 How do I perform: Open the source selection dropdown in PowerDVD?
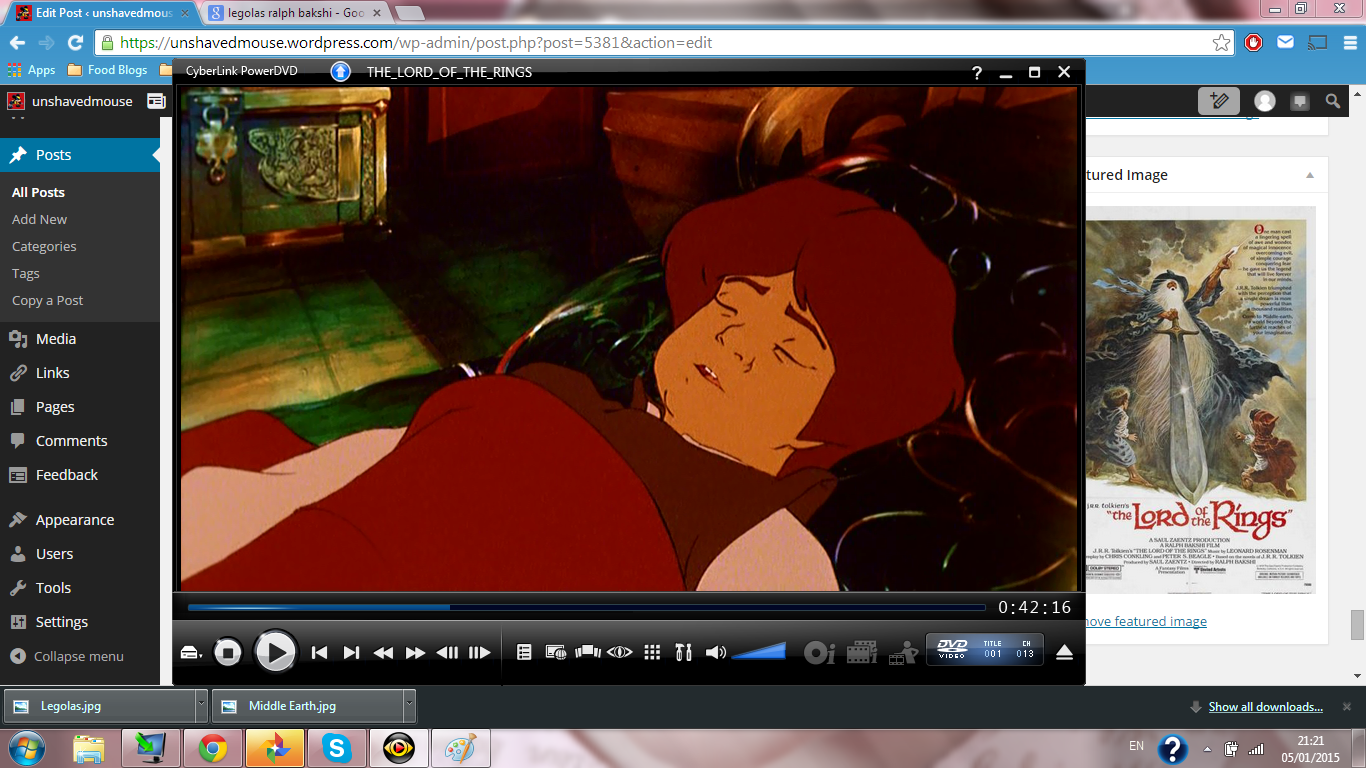(x=191, y=654)
